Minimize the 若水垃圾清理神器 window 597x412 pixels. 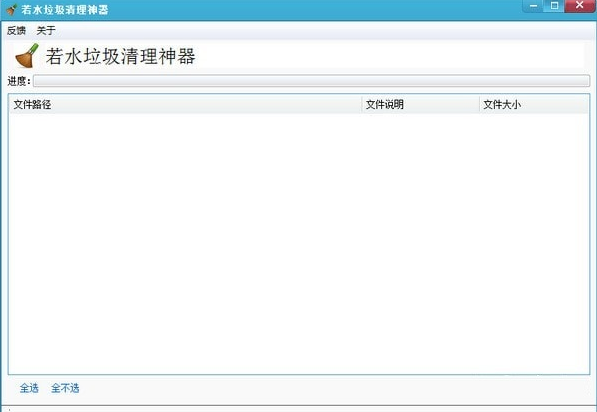(534, 6)
